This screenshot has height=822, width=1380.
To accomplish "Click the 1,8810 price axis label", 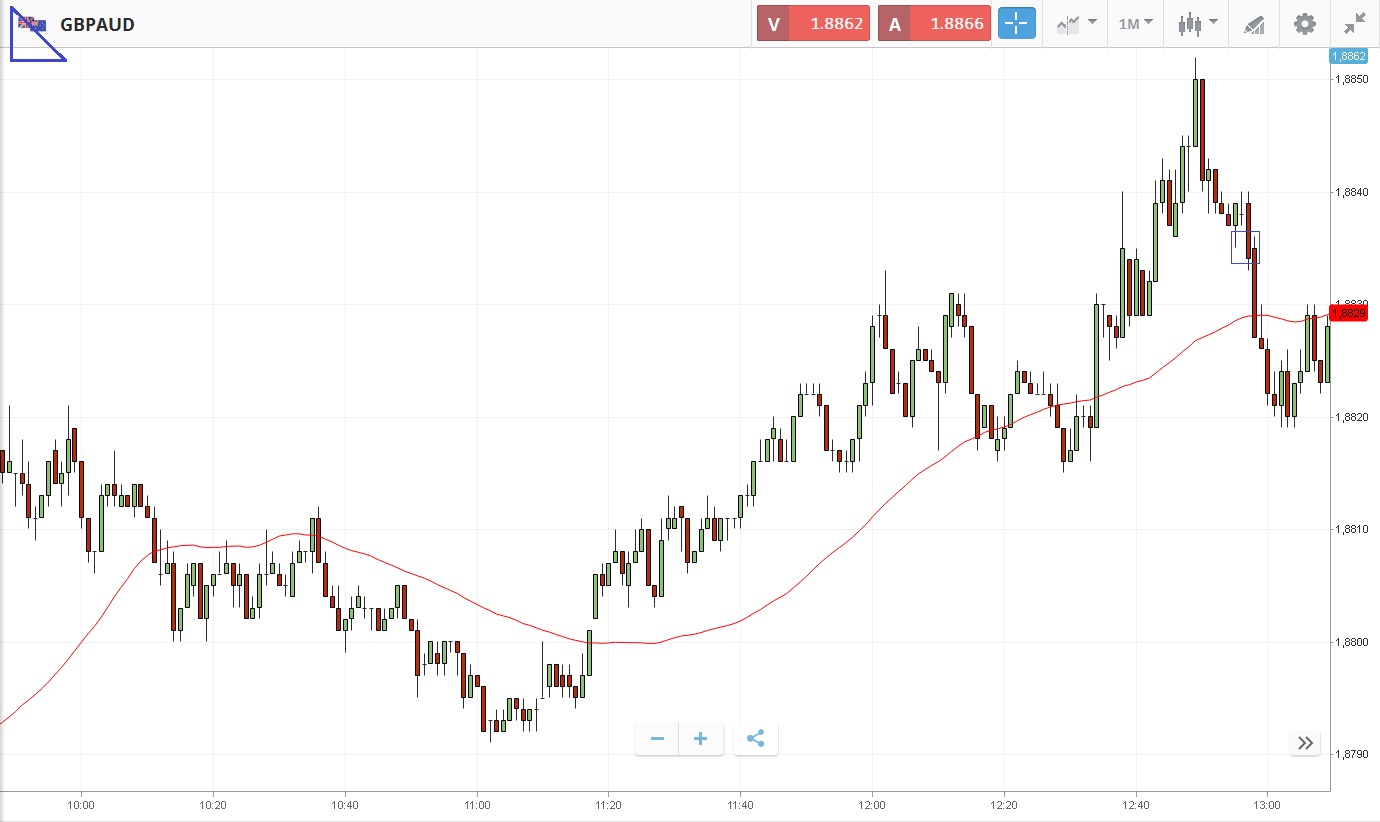I will pyautogui.click(x=1350, y=529).
